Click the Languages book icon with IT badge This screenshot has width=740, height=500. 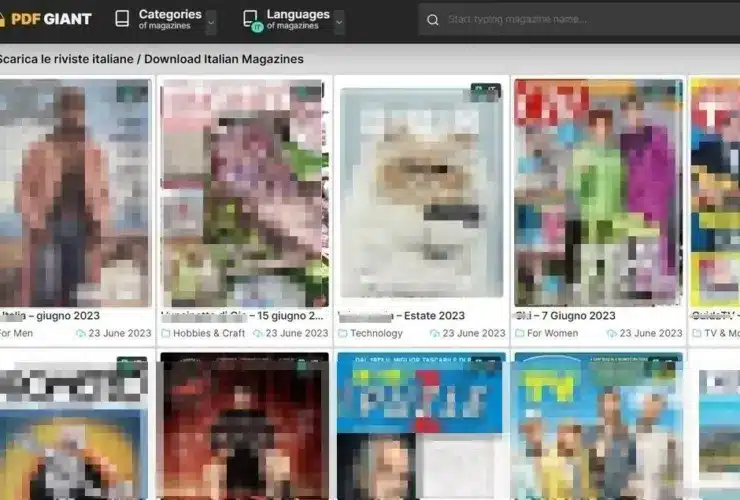(x=251, y=19)
